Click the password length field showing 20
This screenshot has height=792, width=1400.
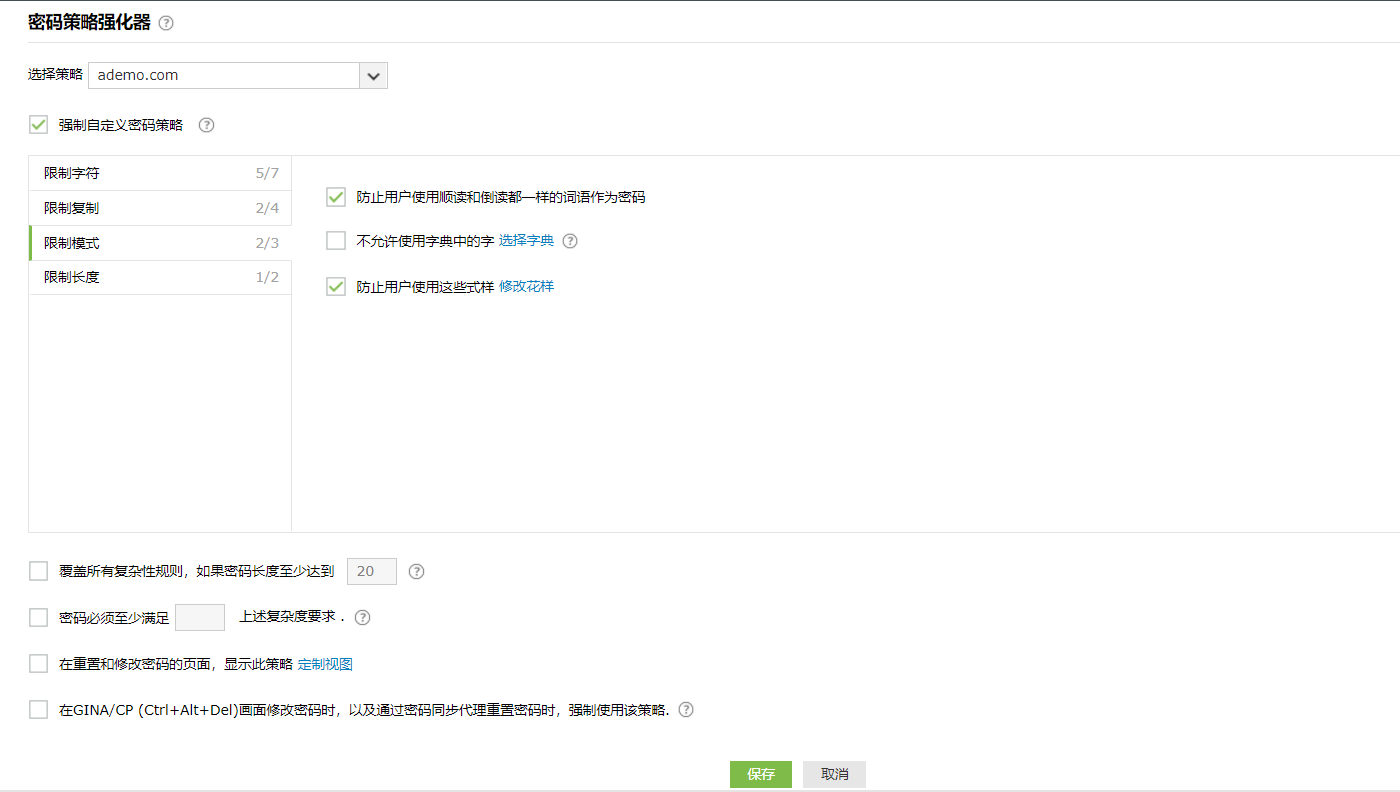tap(372, 571)
